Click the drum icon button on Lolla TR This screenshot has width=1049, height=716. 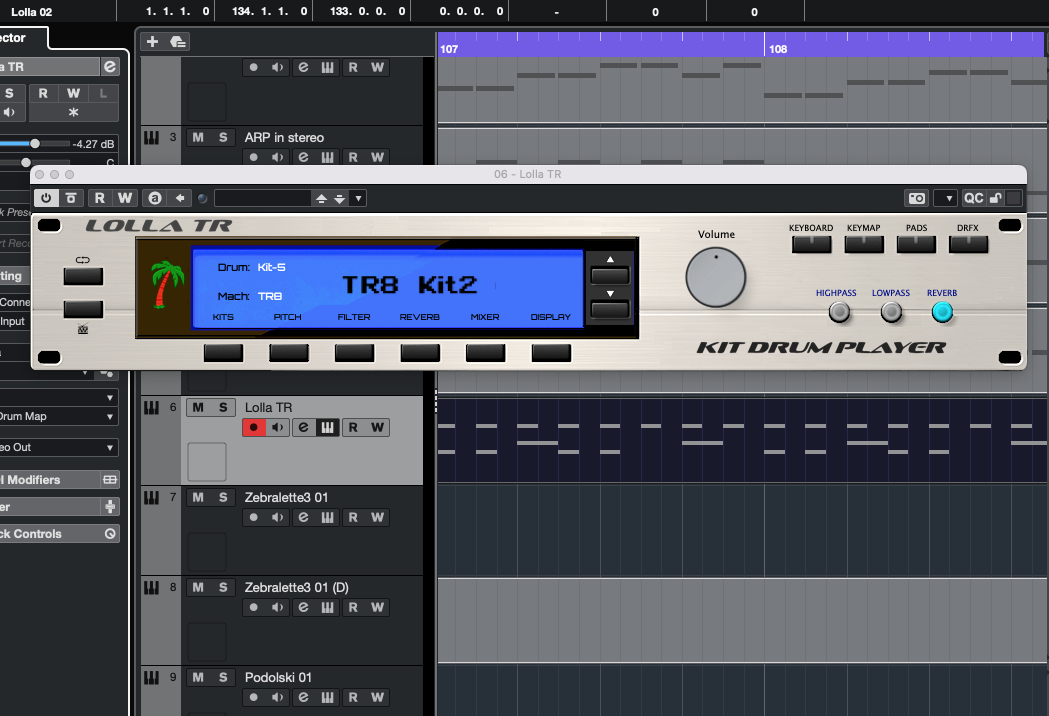click(84, 309)
